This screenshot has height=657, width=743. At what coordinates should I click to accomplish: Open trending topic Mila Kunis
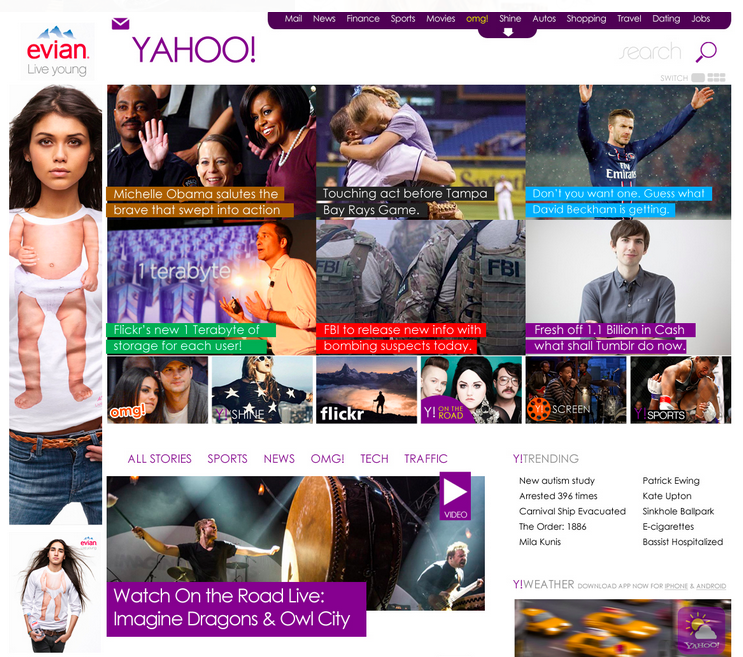tap(540, 541)
